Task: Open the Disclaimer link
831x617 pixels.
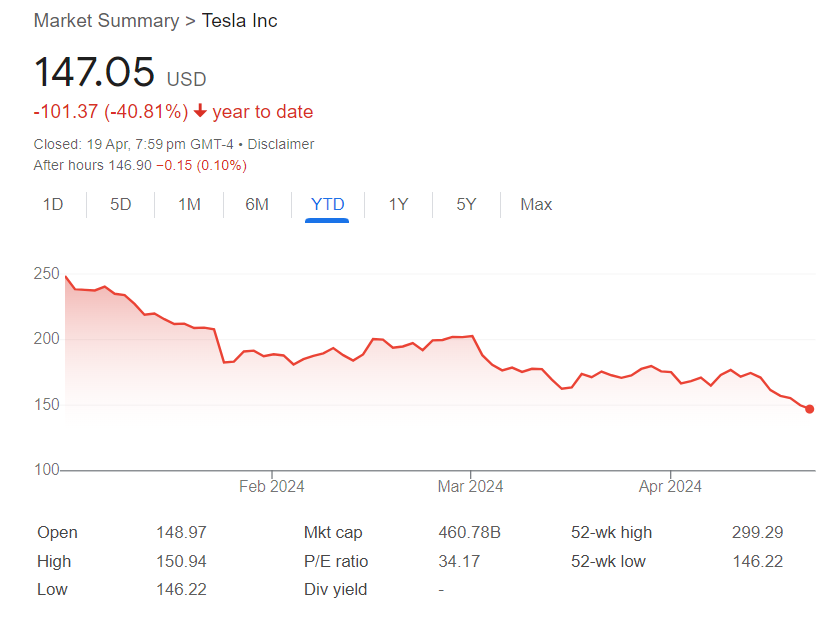Action: (282, 144)
